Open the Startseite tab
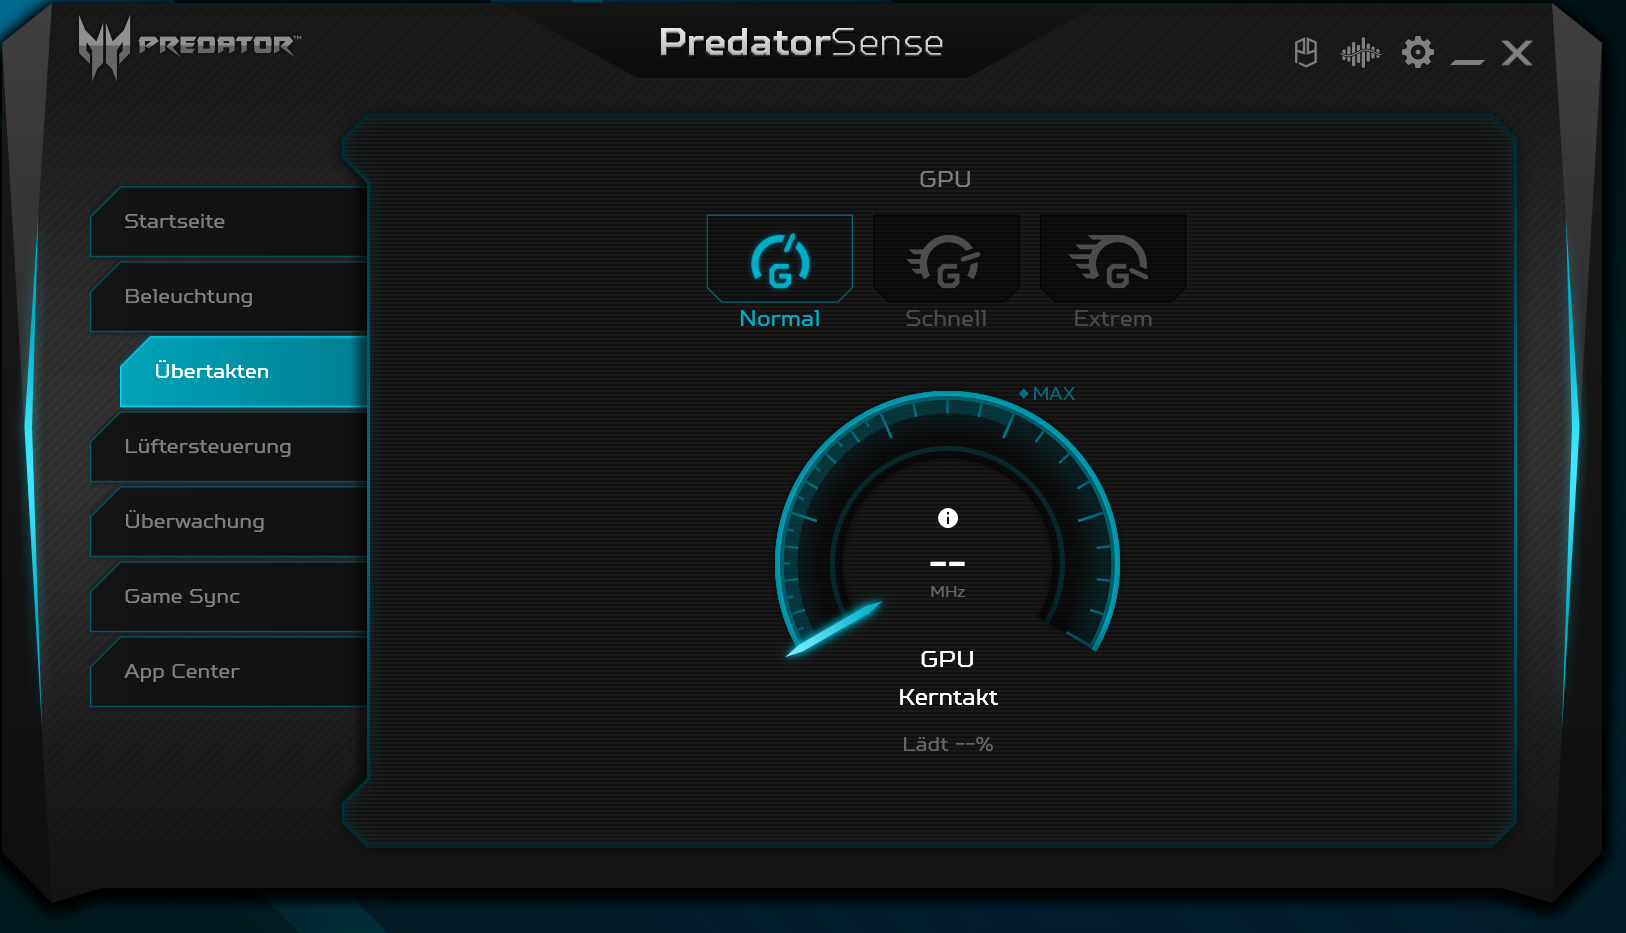The height and width of the screenshot is (933, 1626). (x=229, y=221)
